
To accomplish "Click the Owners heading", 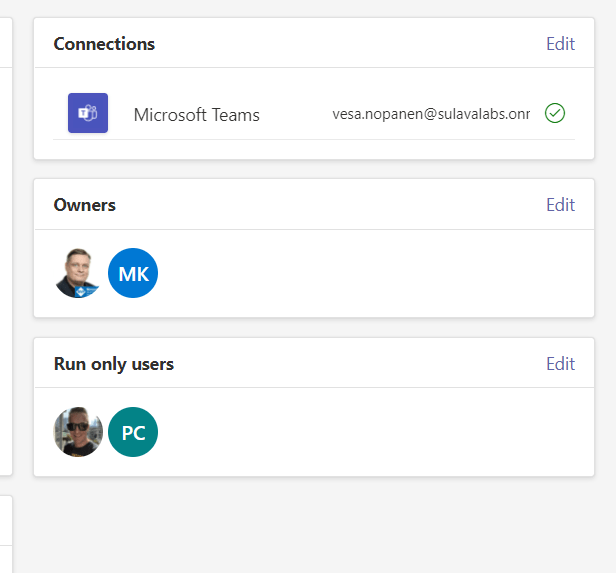I will click(x=84, y=205).
